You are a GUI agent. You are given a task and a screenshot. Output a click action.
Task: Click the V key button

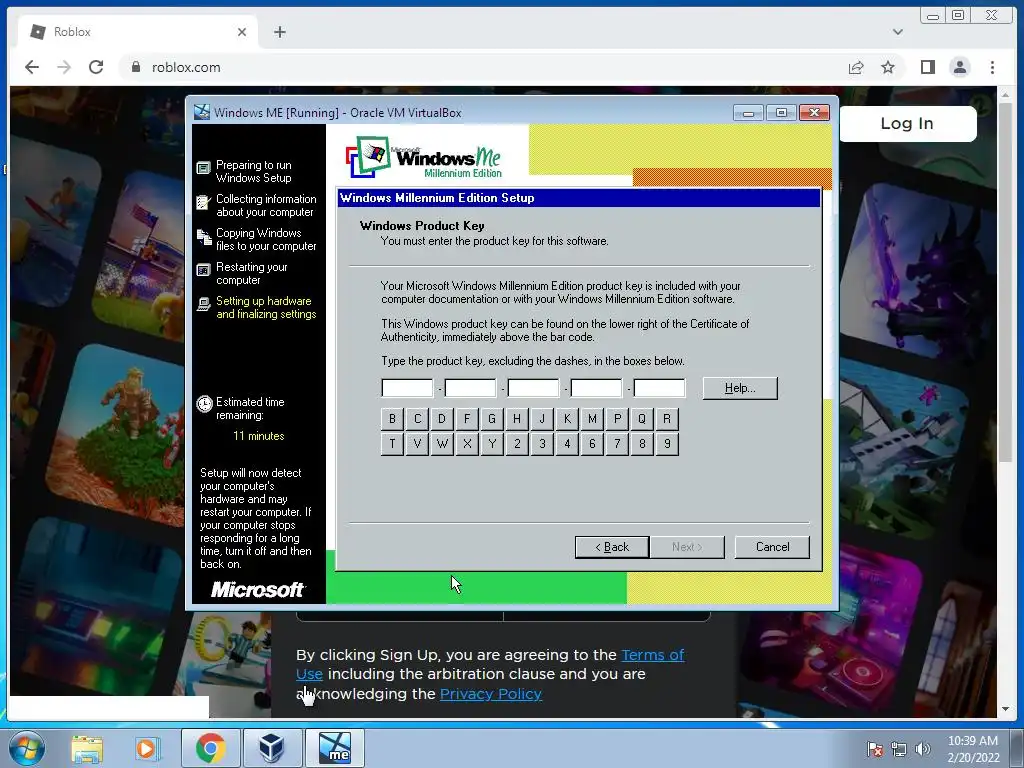coord(417,444)
